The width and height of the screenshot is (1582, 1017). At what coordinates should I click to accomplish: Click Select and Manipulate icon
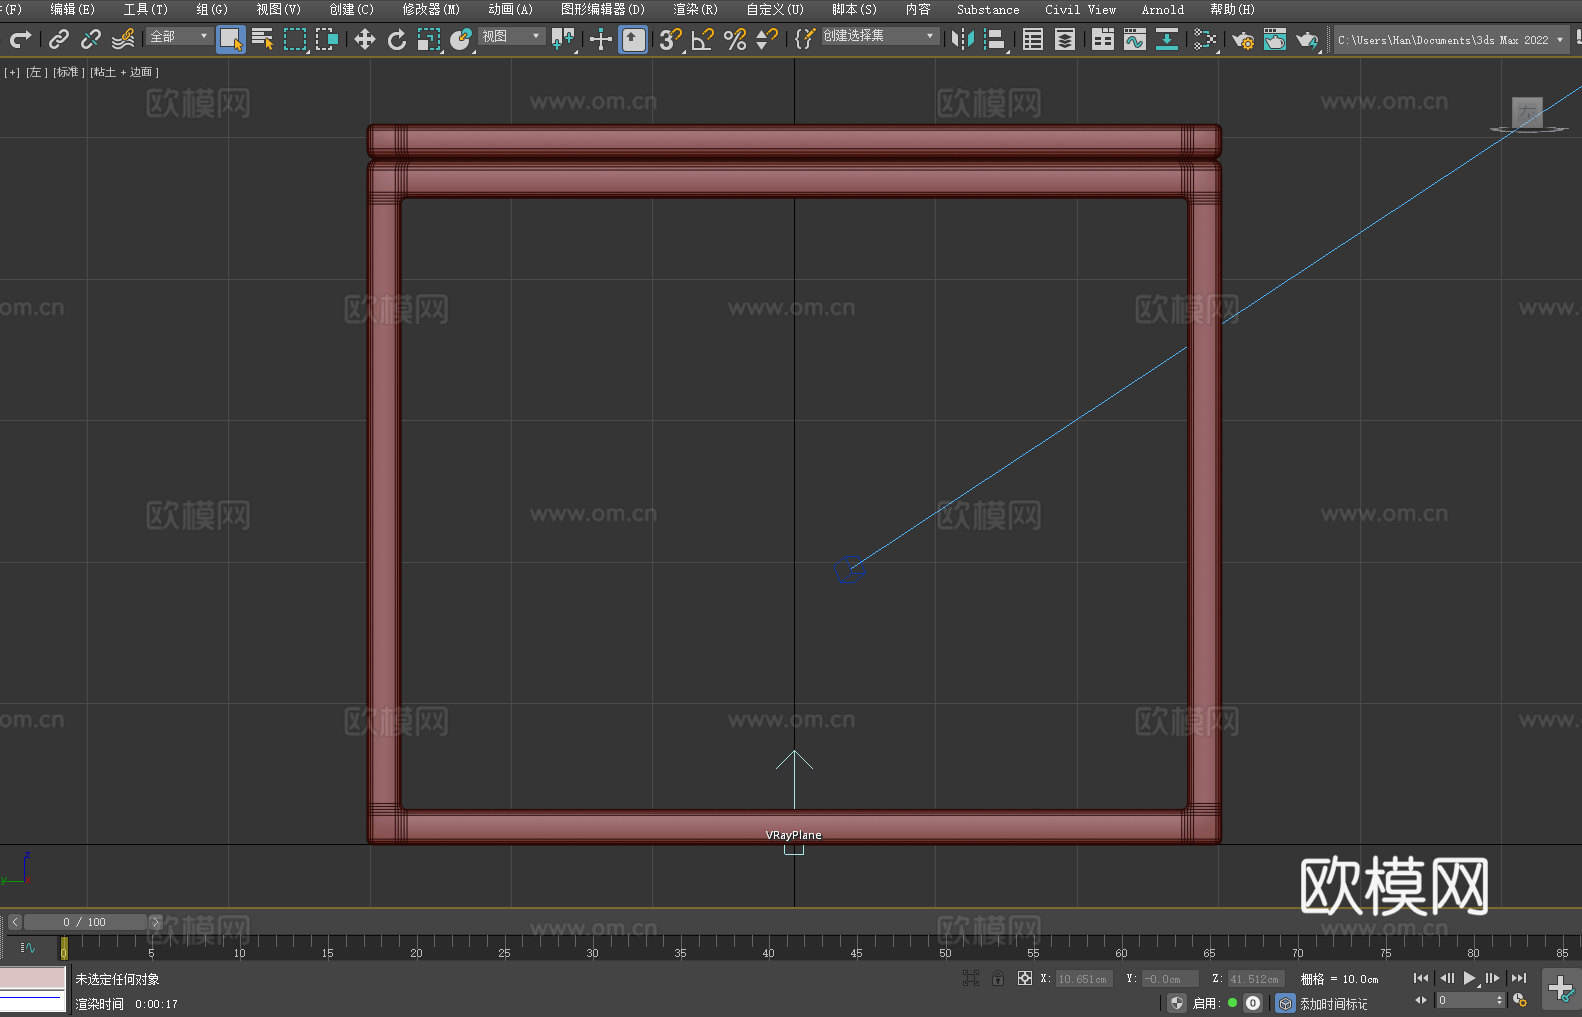(601, 39)
